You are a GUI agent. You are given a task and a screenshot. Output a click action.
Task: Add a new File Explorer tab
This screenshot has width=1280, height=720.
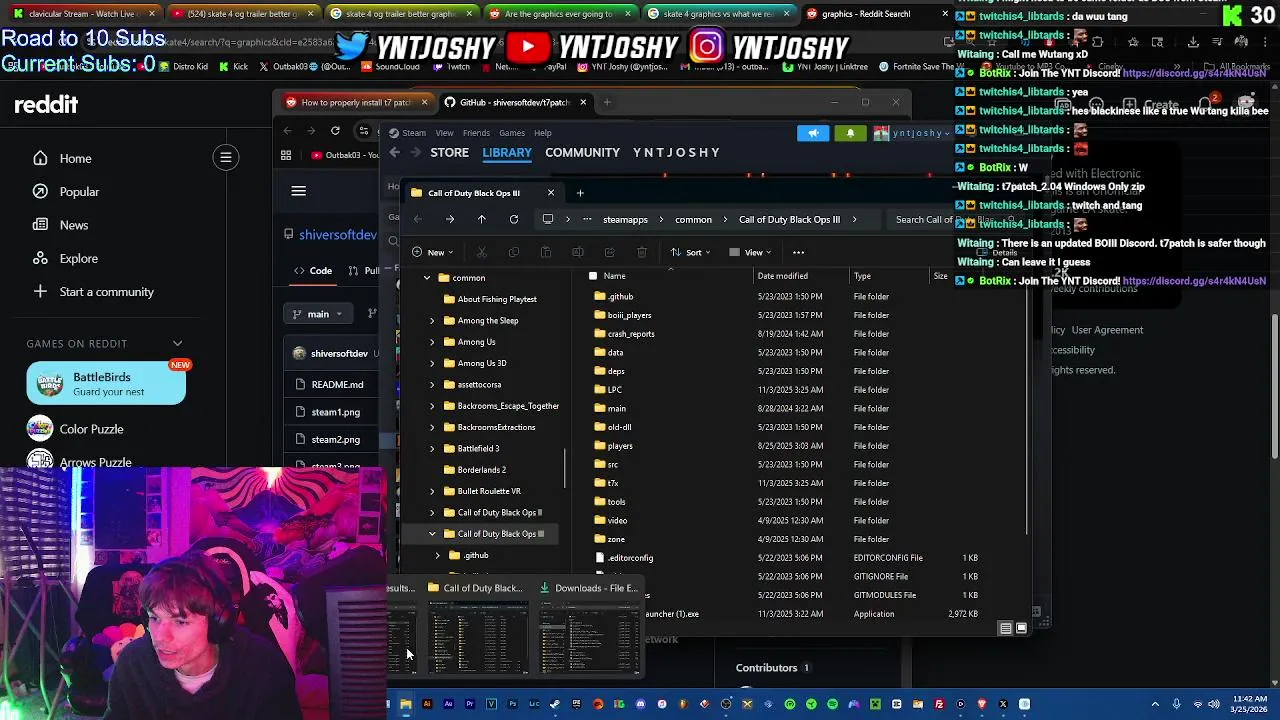coord(580,193)
